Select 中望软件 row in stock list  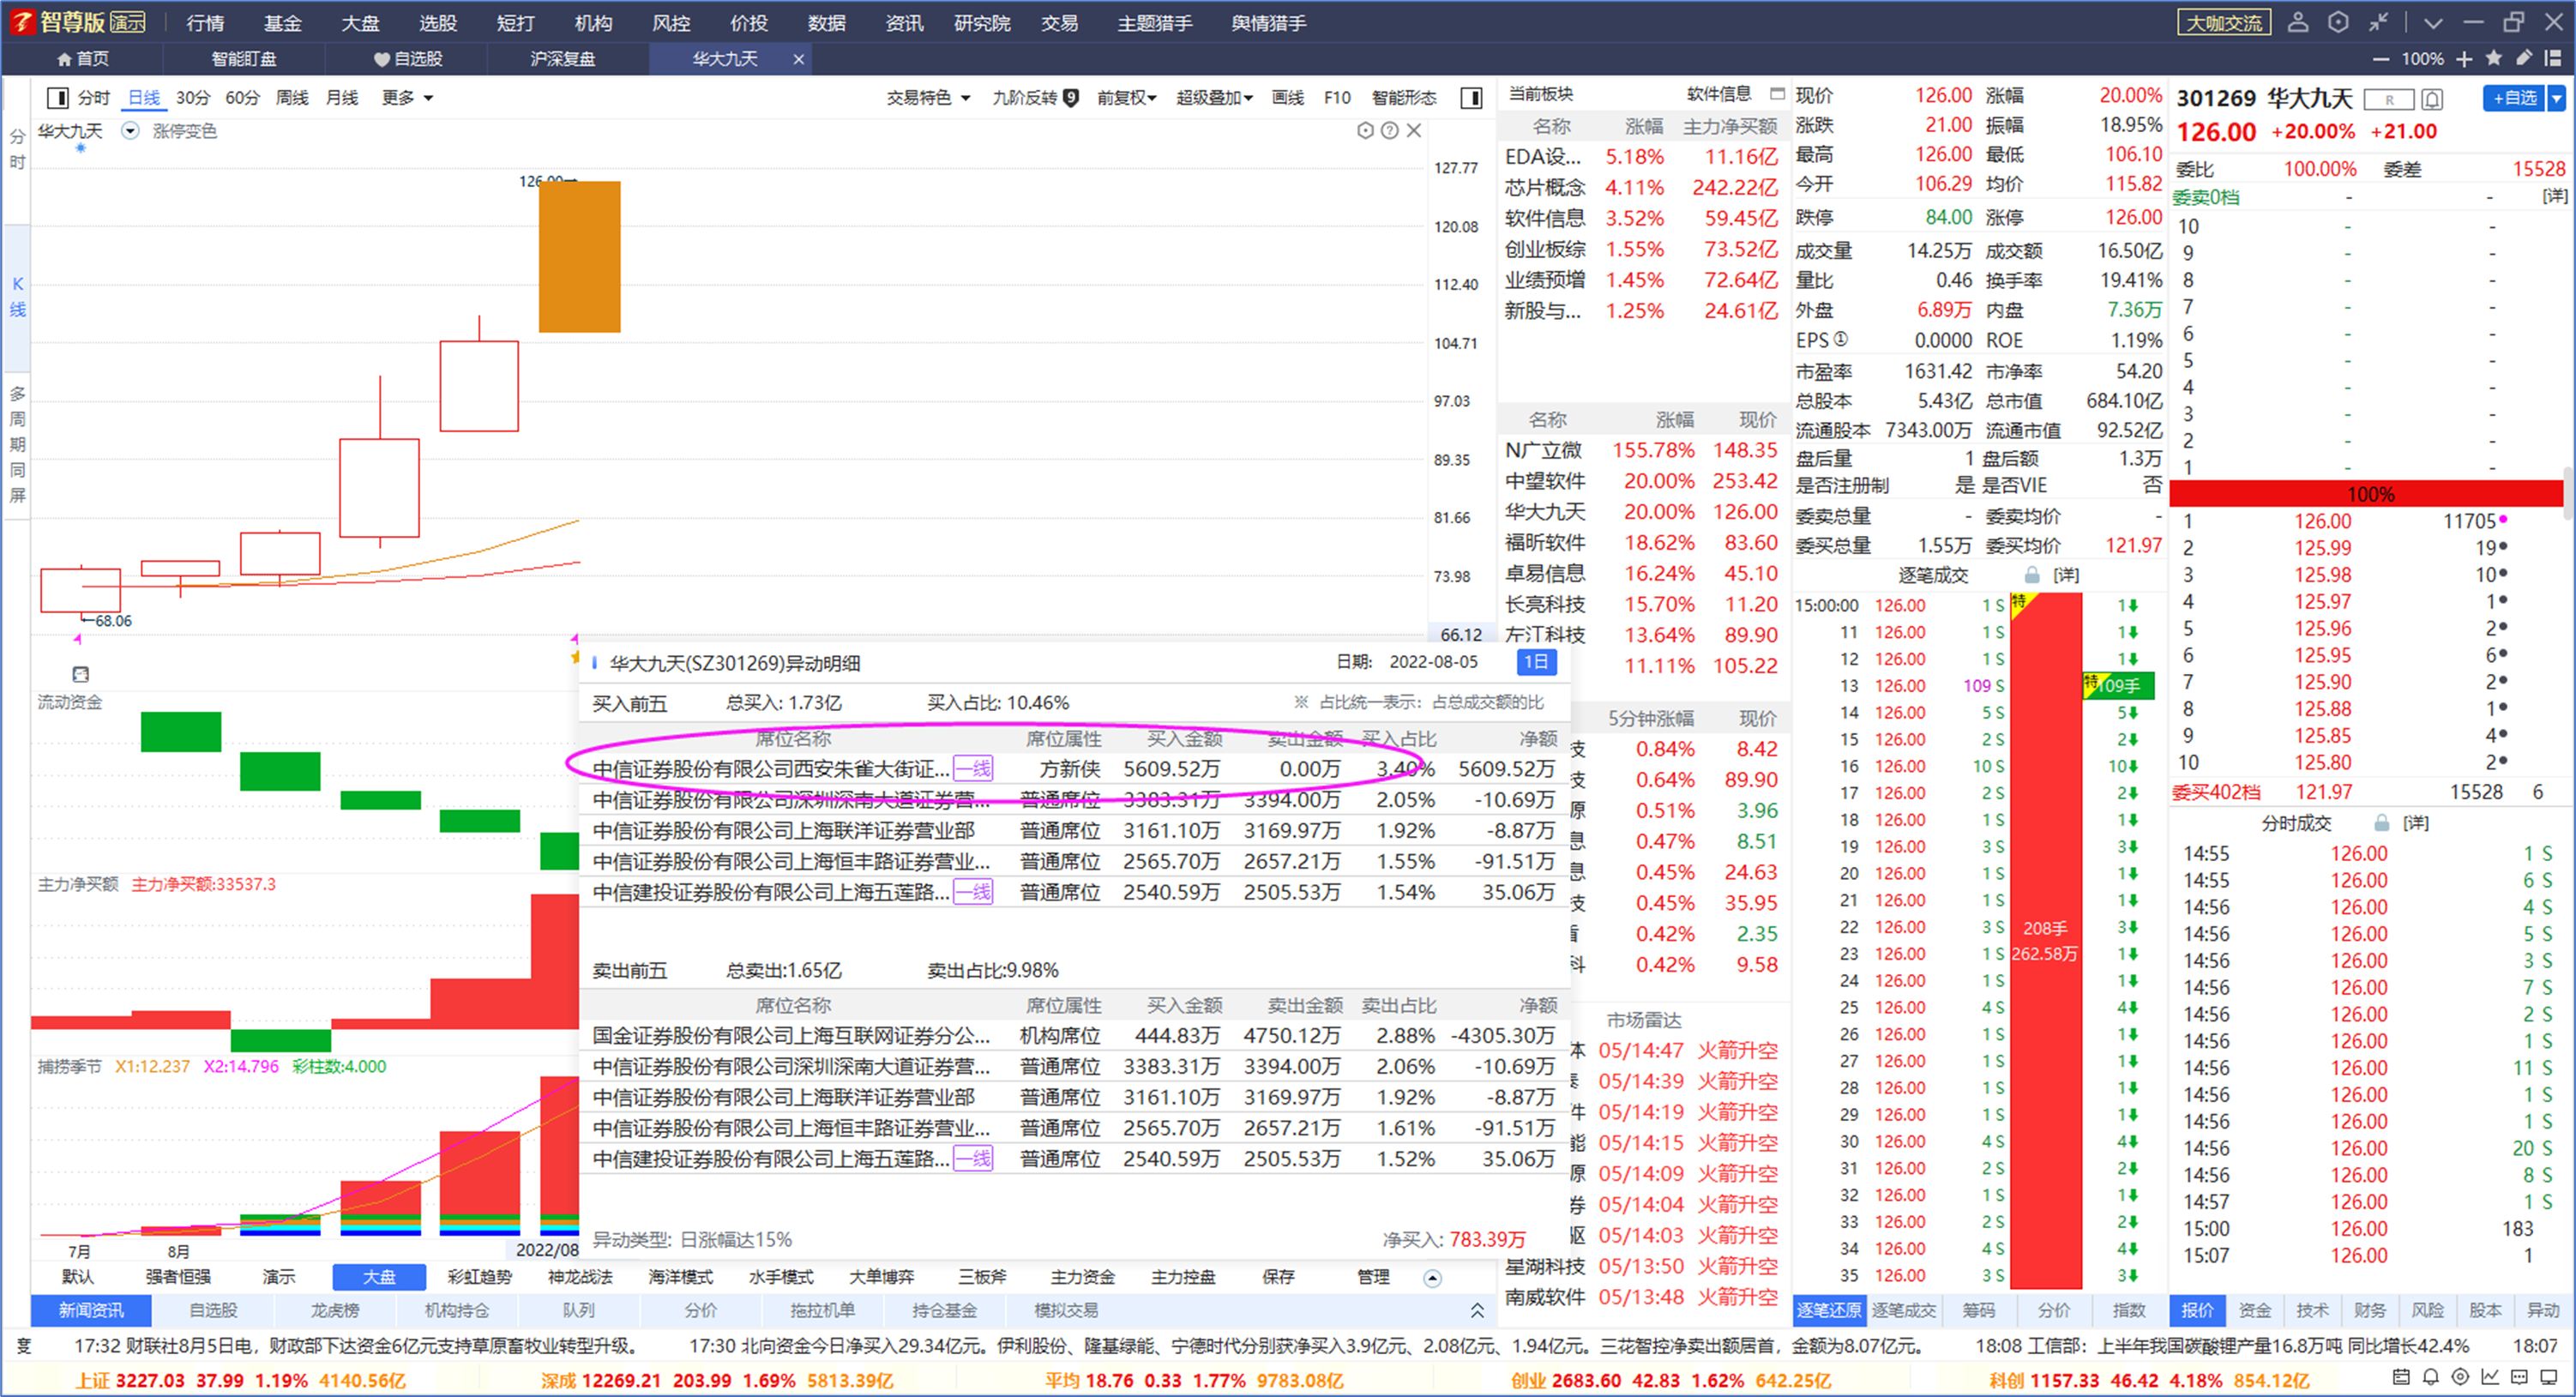tap(1641, 481)
